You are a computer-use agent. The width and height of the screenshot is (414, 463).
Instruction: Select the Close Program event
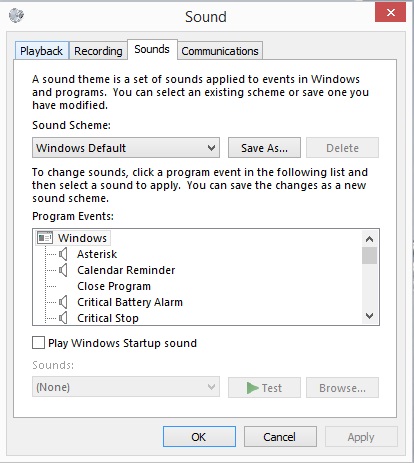tap(114, 286)
